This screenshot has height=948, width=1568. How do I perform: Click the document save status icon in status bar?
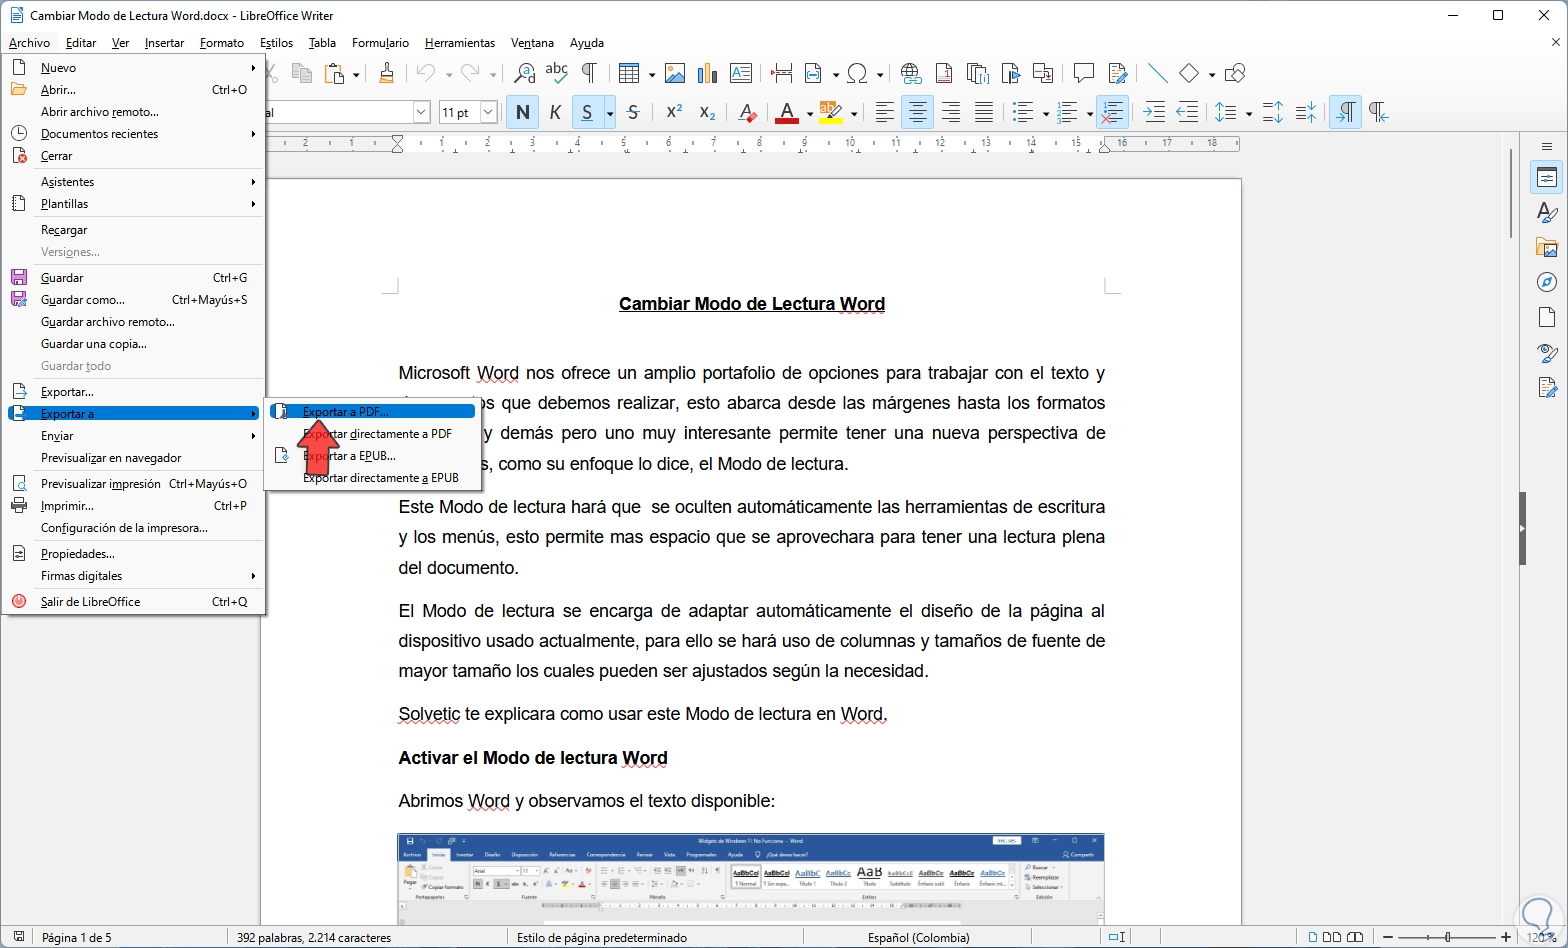[x=19, y=937]
